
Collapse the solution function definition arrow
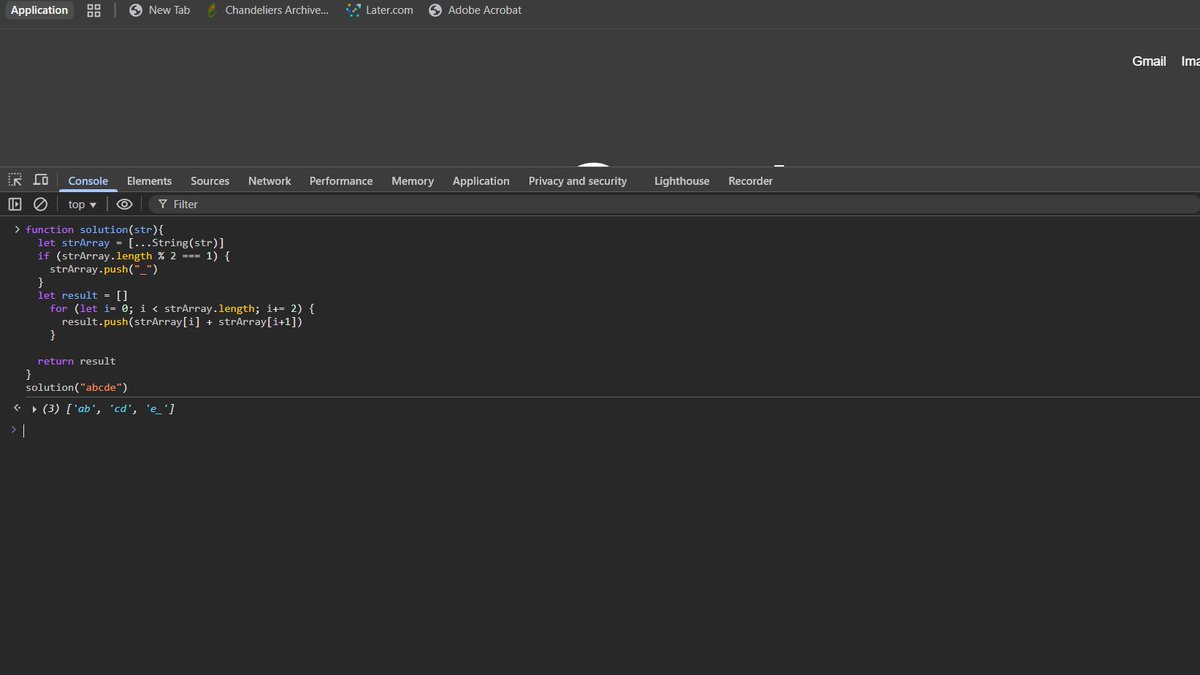pos(17,229)
